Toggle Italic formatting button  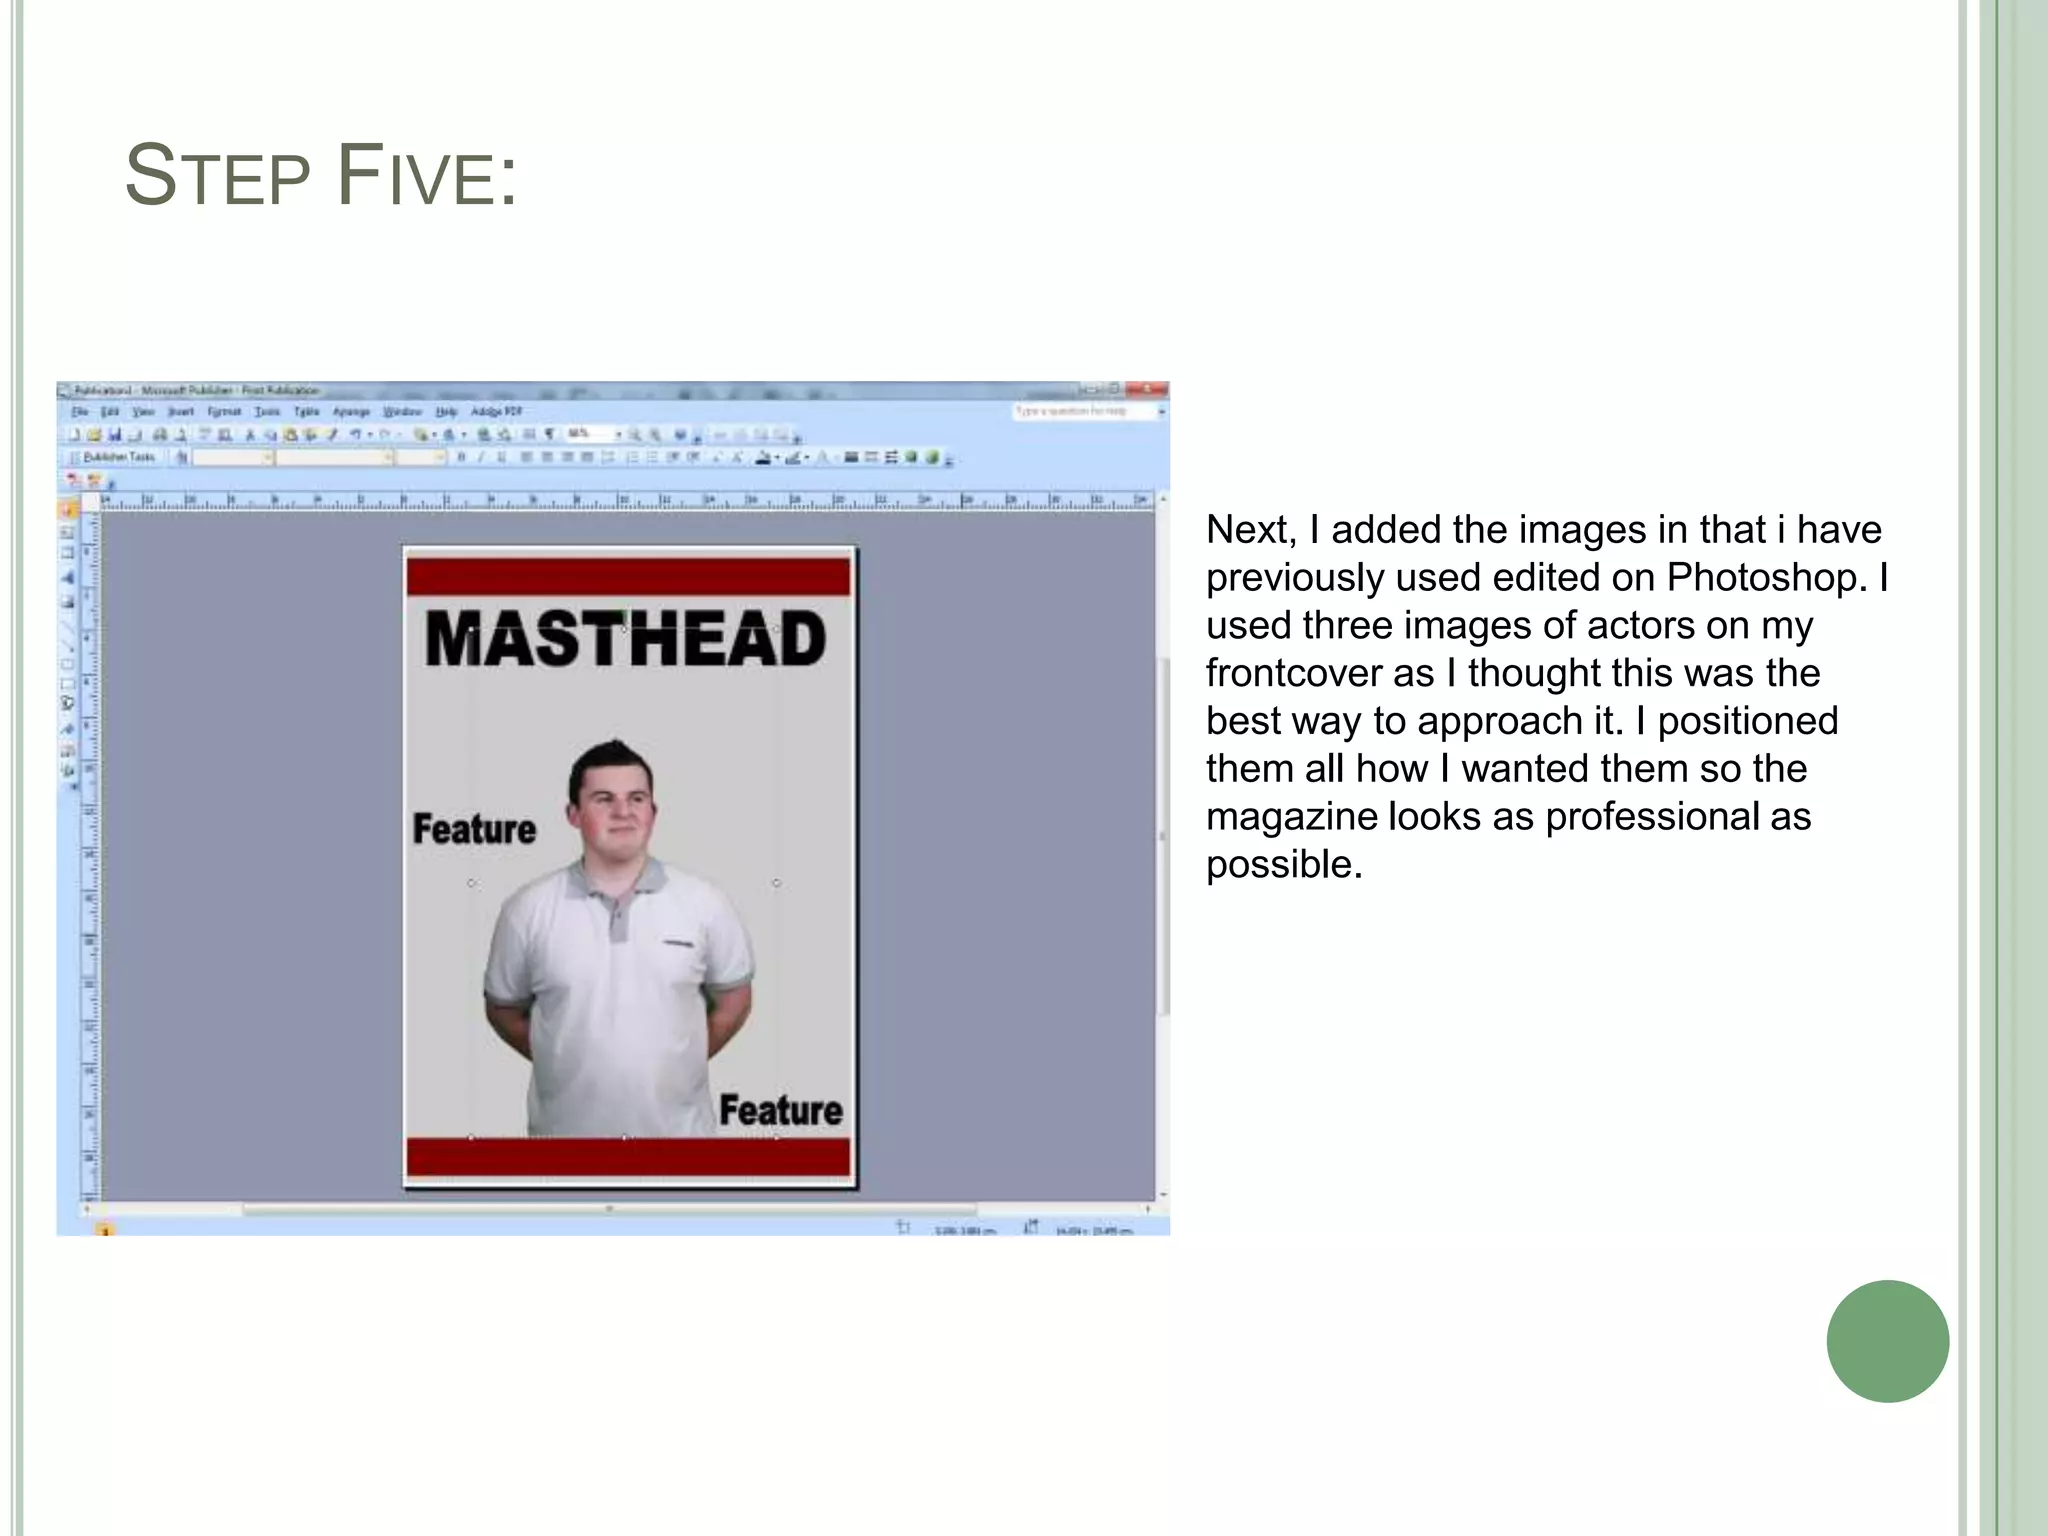[x=481, y=457]
